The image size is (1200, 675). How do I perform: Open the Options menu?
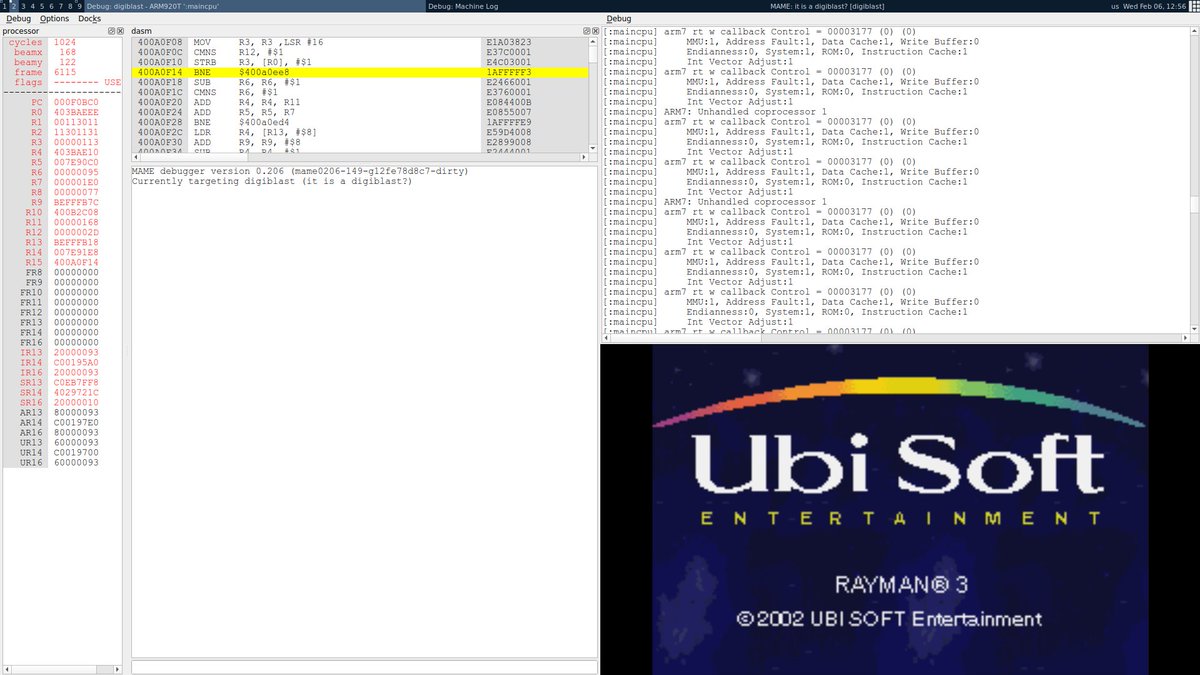click(x=55, y=19)
